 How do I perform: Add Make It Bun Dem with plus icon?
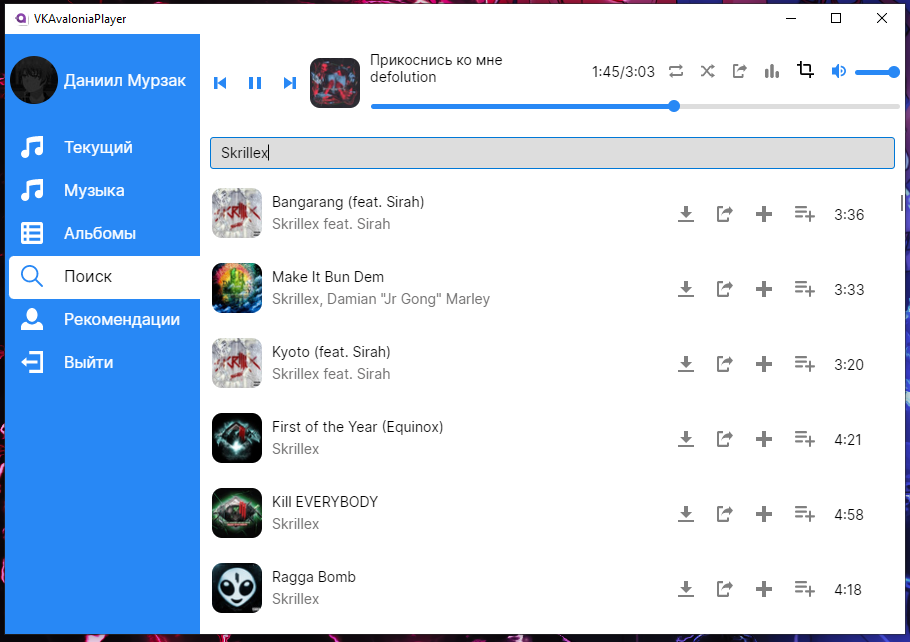click(x=764, y=289)
